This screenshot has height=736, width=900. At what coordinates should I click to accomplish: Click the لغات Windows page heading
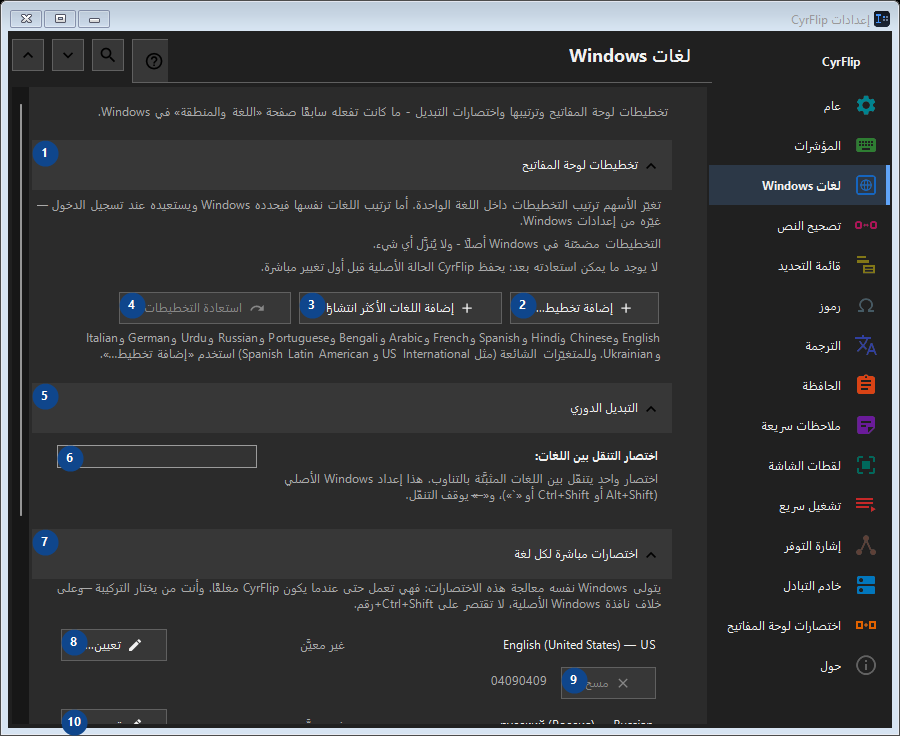(630, 56)
